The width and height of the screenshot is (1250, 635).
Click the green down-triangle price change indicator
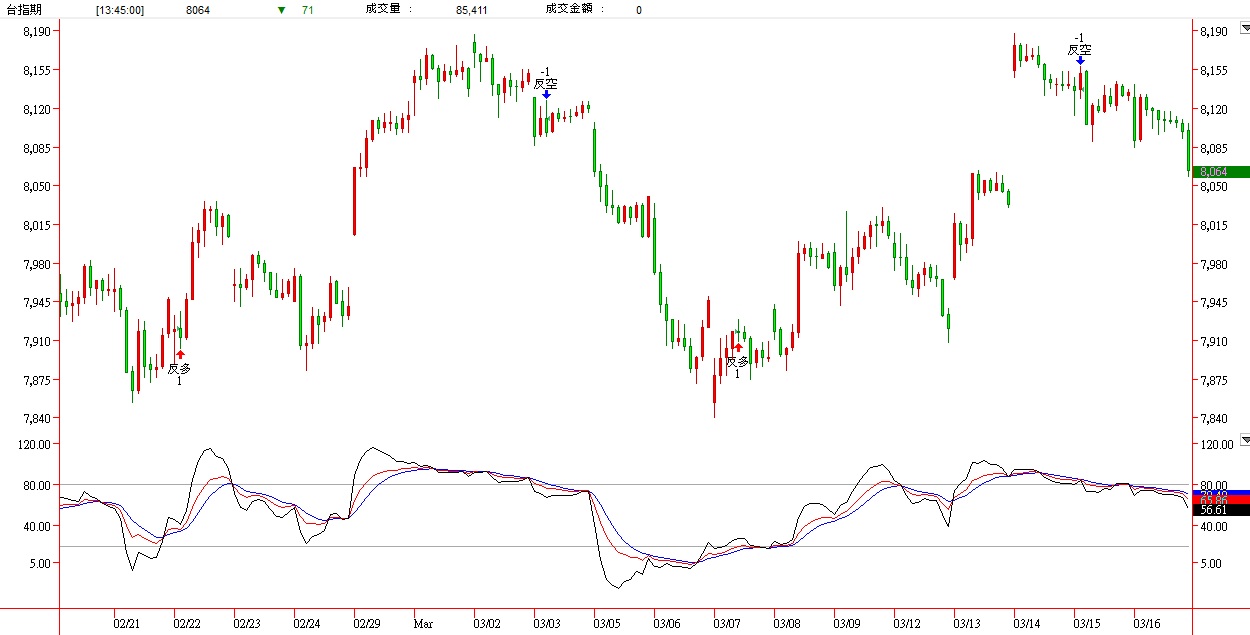281,10
